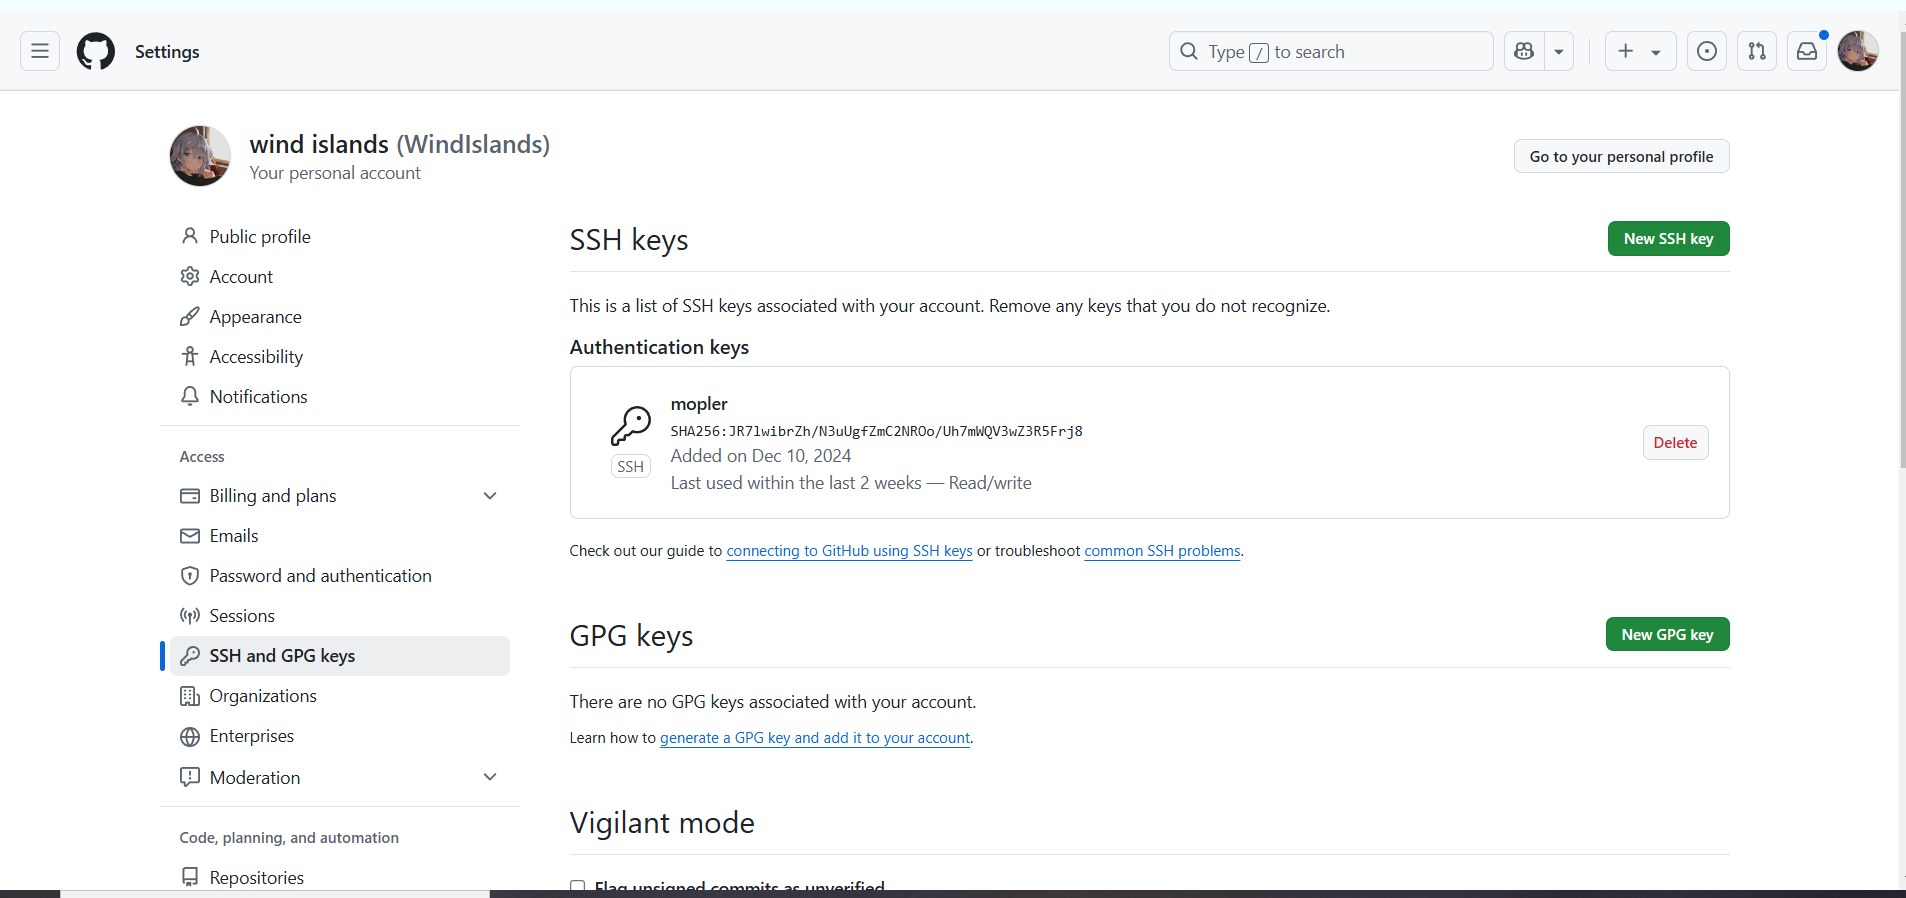The height and width of the screenshot is (898, 1906).
Task: Open notifications inbox icon
Action: (1807, 51)
